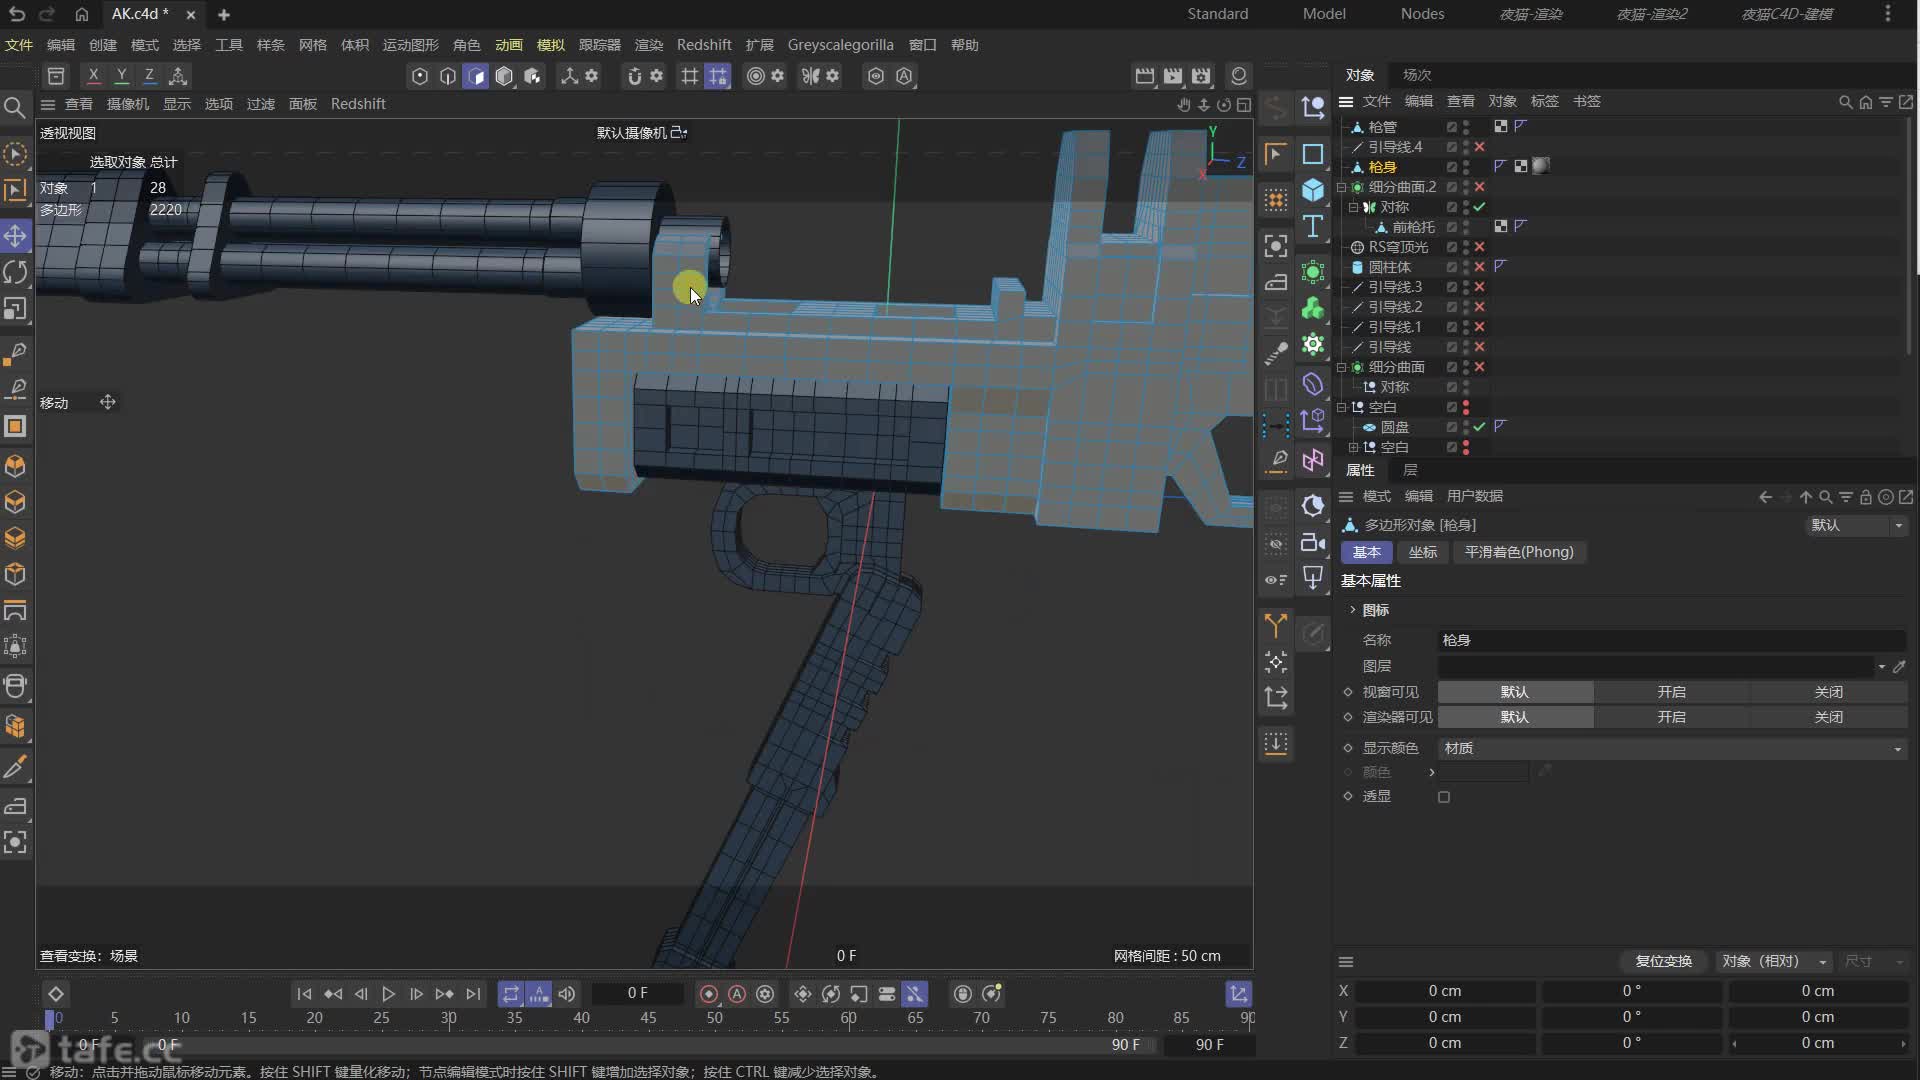Open the Redshift menu in the menu bar
Viewport: 1920px width, 1080px height.
click(x=703, y=45)
